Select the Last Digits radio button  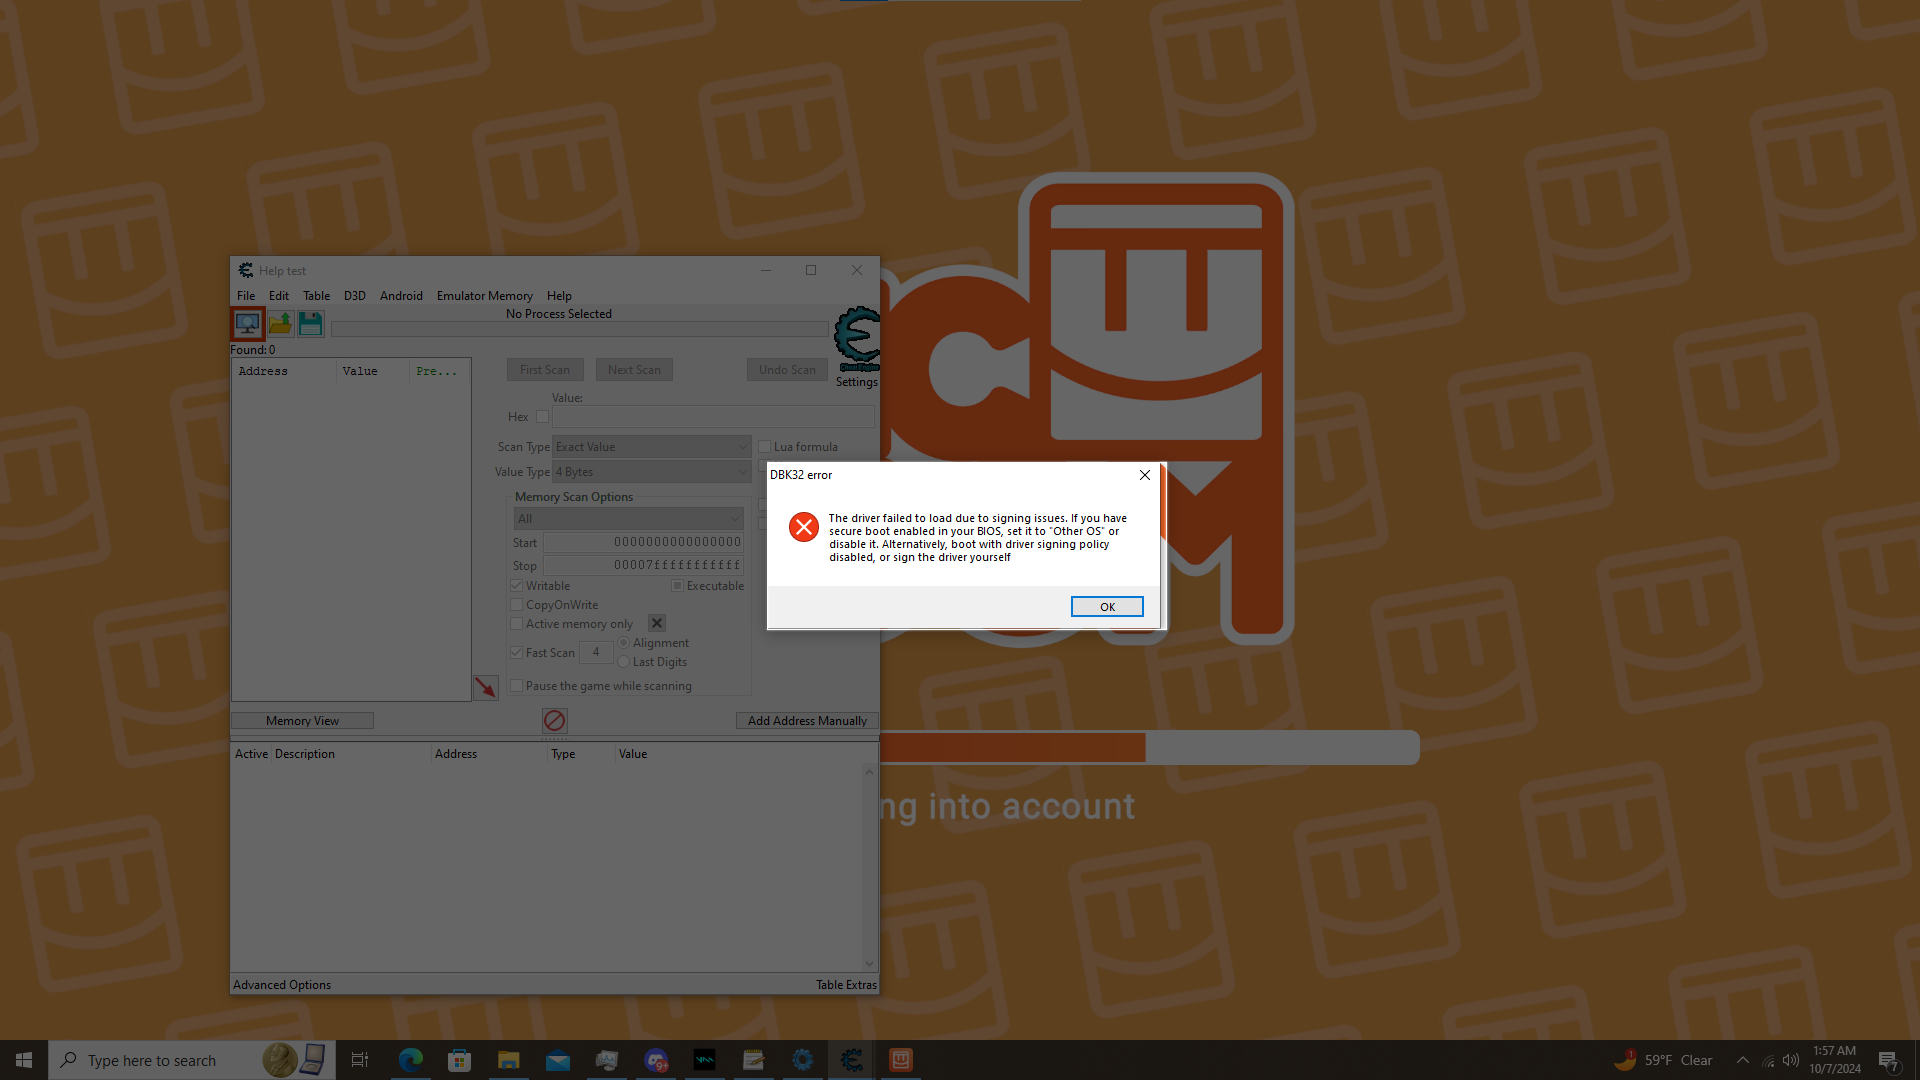624,662
